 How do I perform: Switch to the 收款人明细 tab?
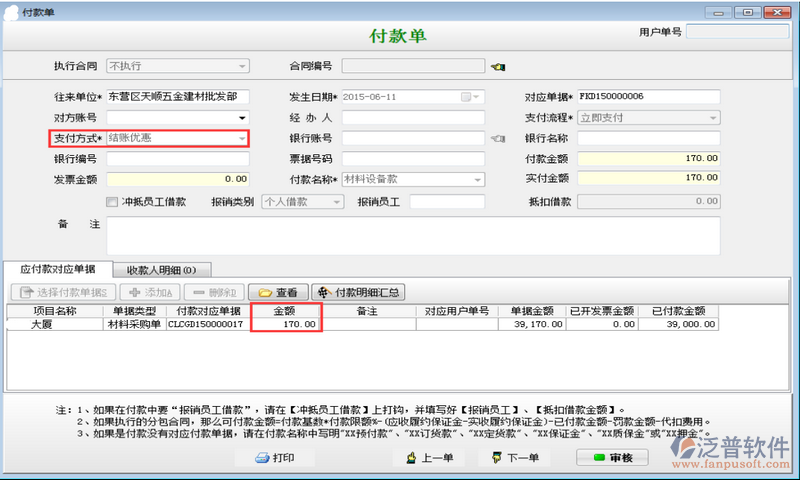click(160, 270)
